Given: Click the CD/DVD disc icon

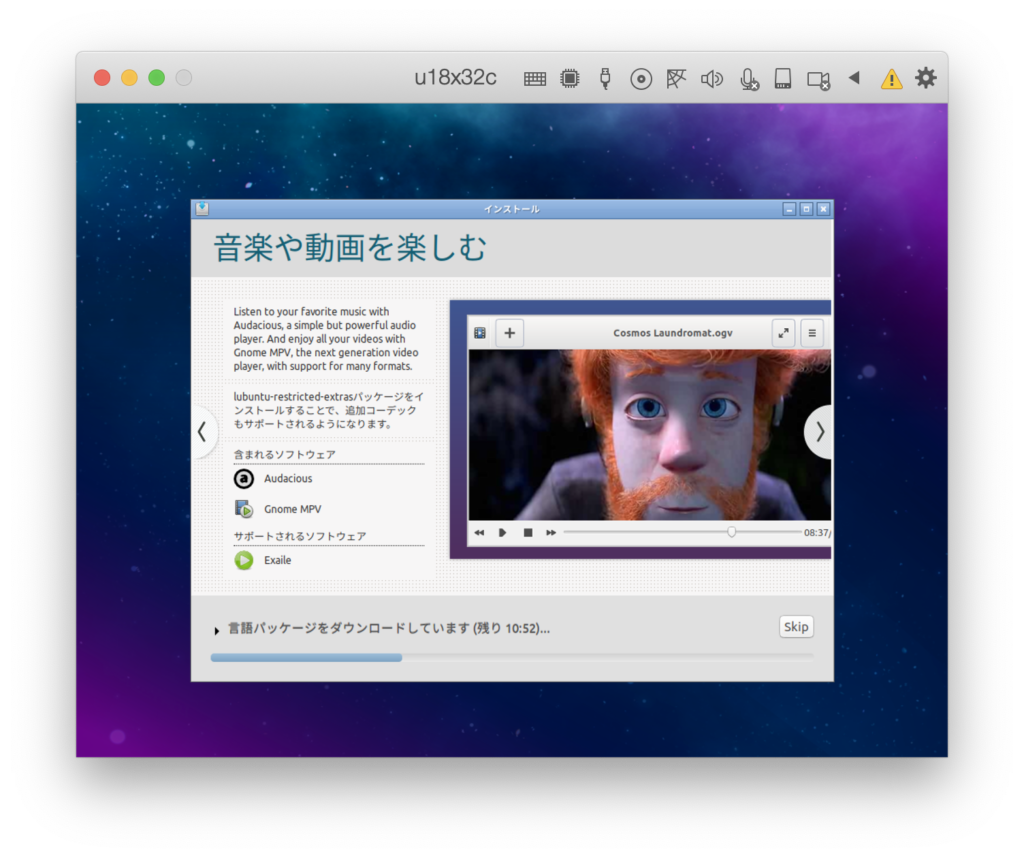Looking at the screenshot, I should pos(641,79).
